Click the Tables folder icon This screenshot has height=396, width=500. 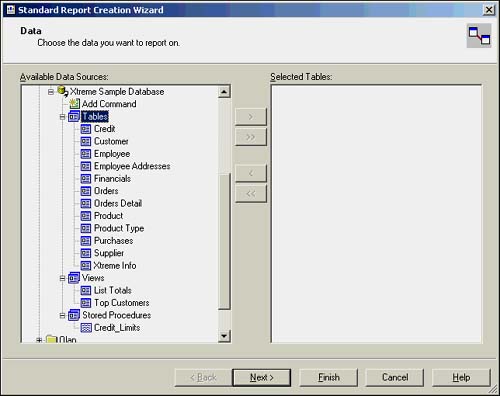(74, 116)
